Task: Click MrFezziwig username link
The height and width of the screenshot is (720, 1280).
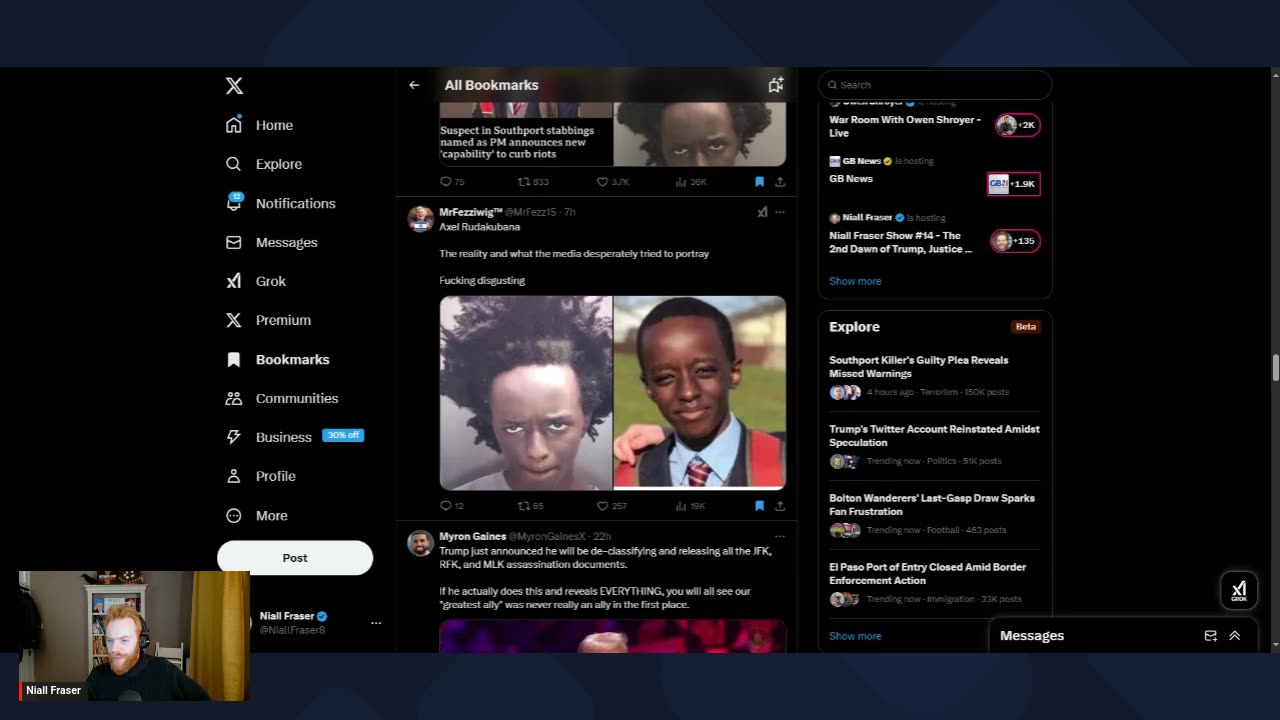Action: click(470, 212)
